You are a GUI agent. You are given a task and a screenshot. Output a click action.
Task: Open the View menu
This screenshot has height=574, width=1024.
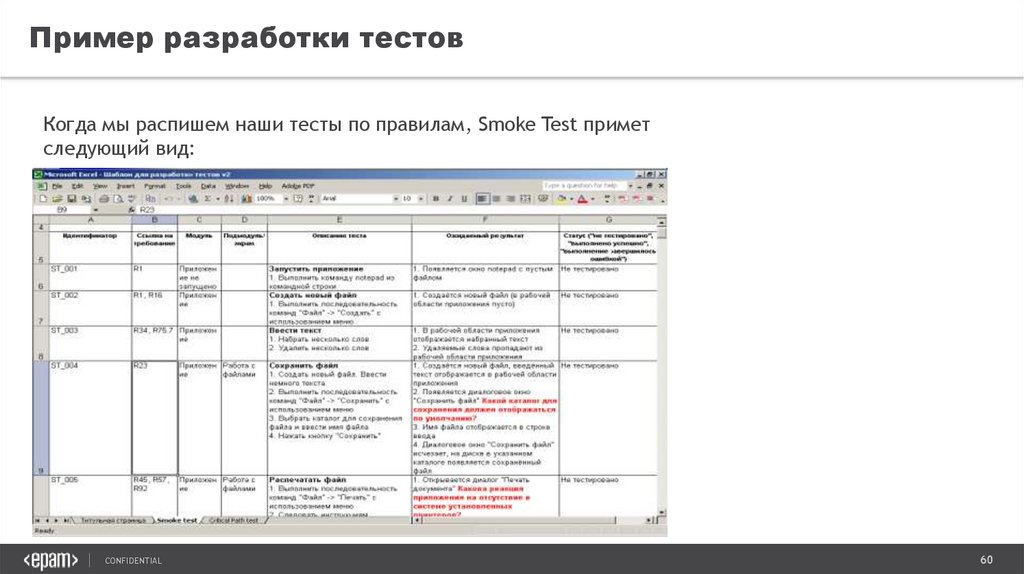[x=100, y=186]
